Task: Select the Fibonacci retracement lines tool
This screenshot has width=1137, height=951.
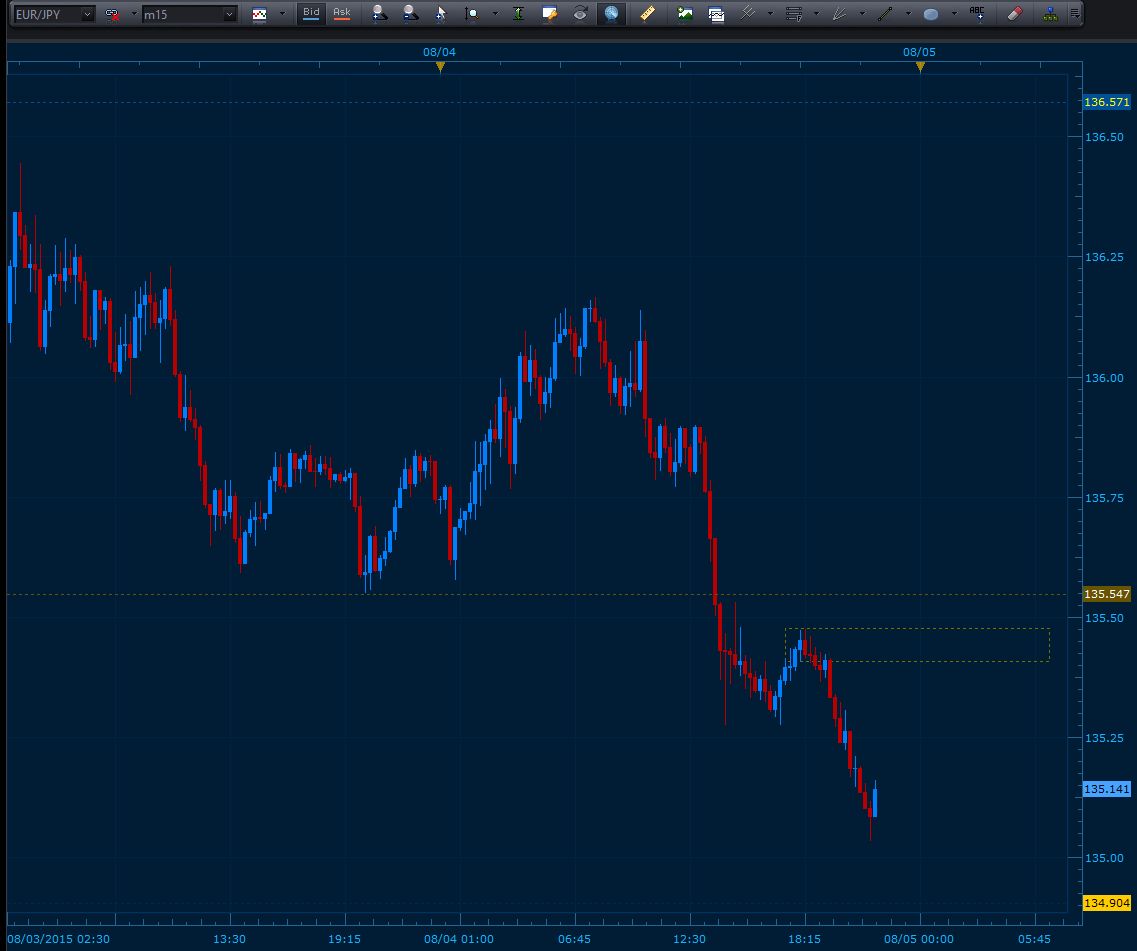Action: [794, 14]
